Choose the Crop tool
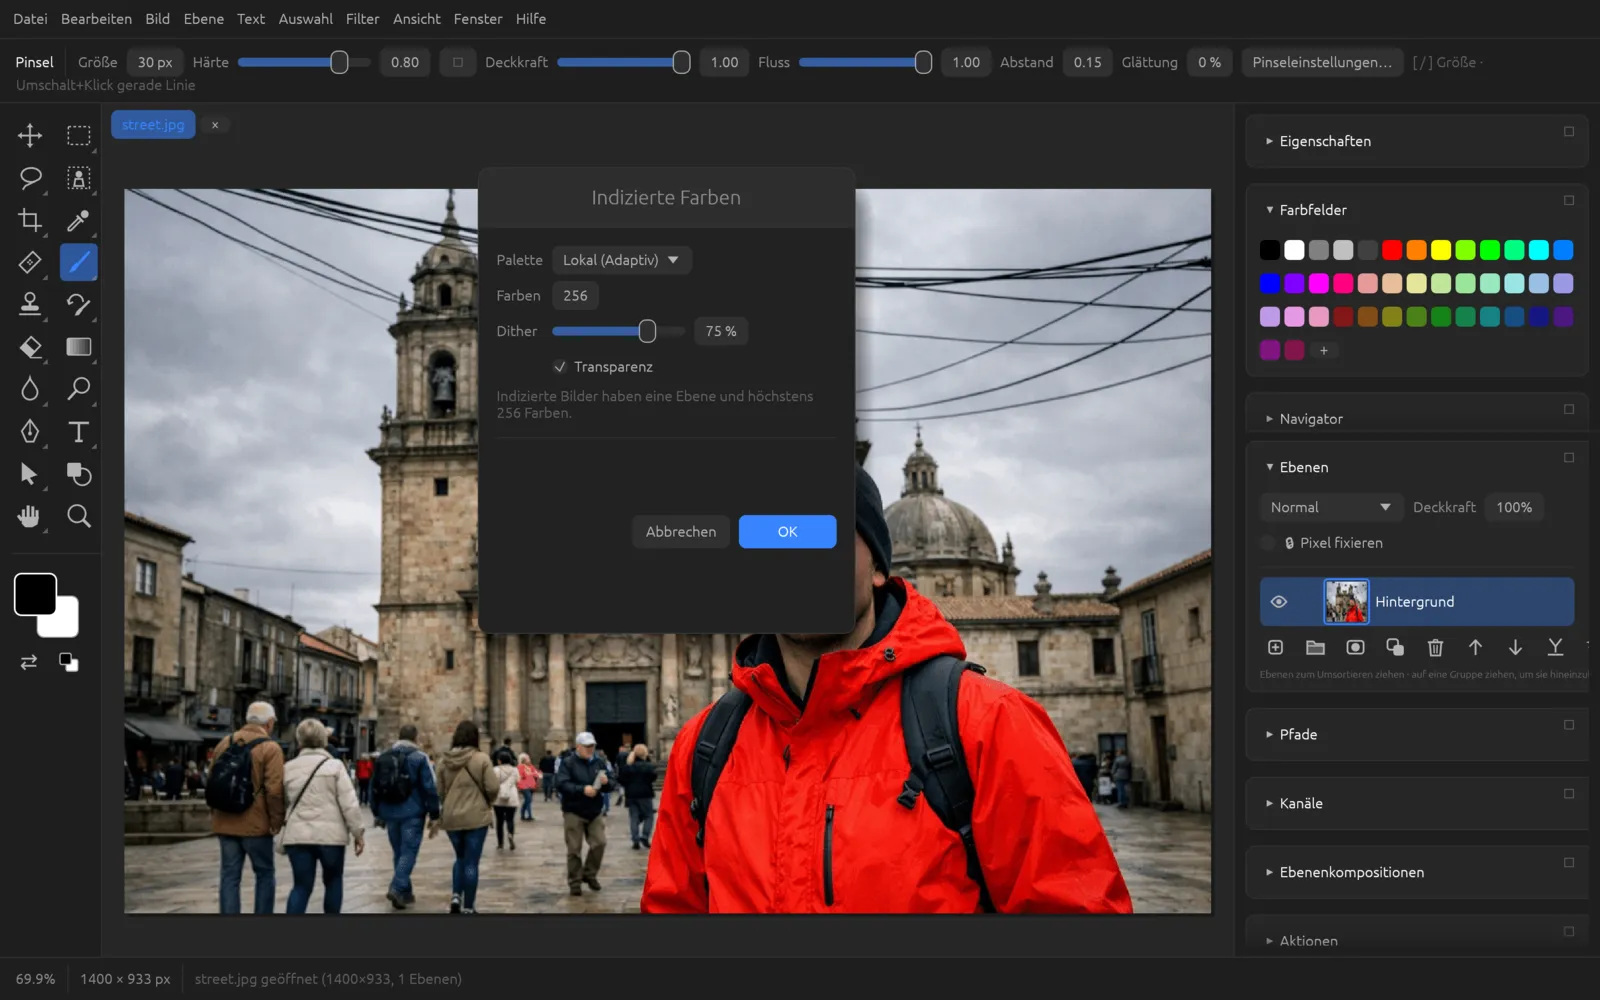 click(x=30, y=220)
